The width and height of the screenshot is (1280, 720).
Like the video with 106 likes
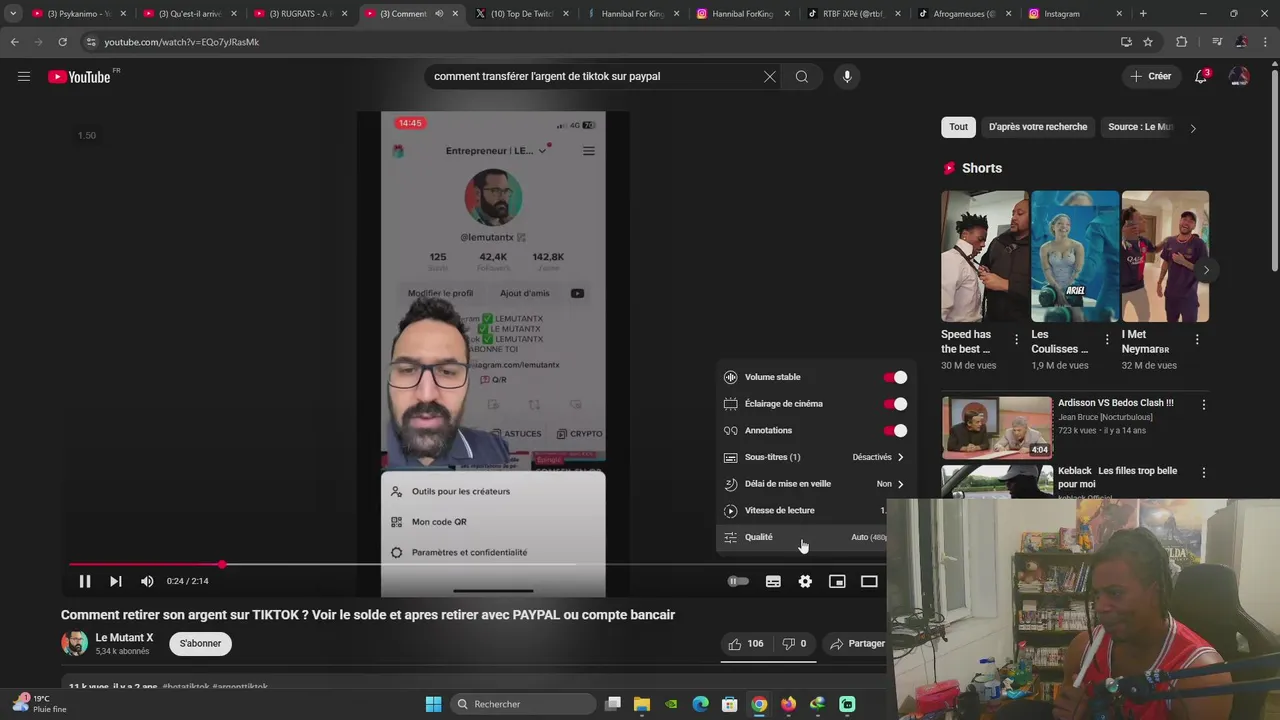point(746,644)
